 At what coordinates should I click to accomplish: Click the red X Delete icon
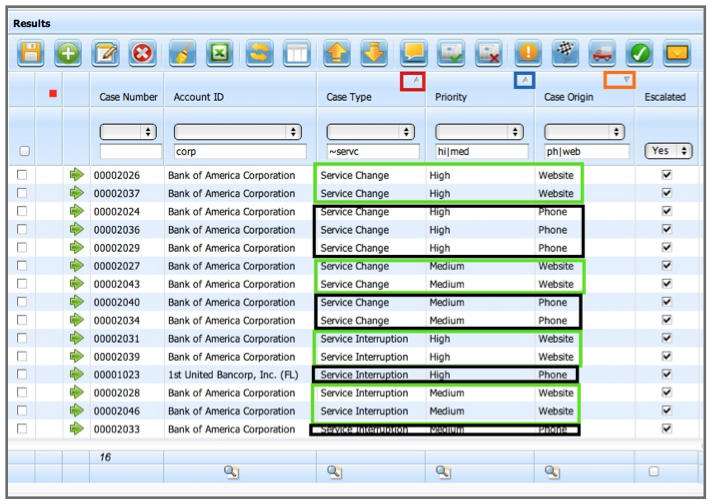142,53
